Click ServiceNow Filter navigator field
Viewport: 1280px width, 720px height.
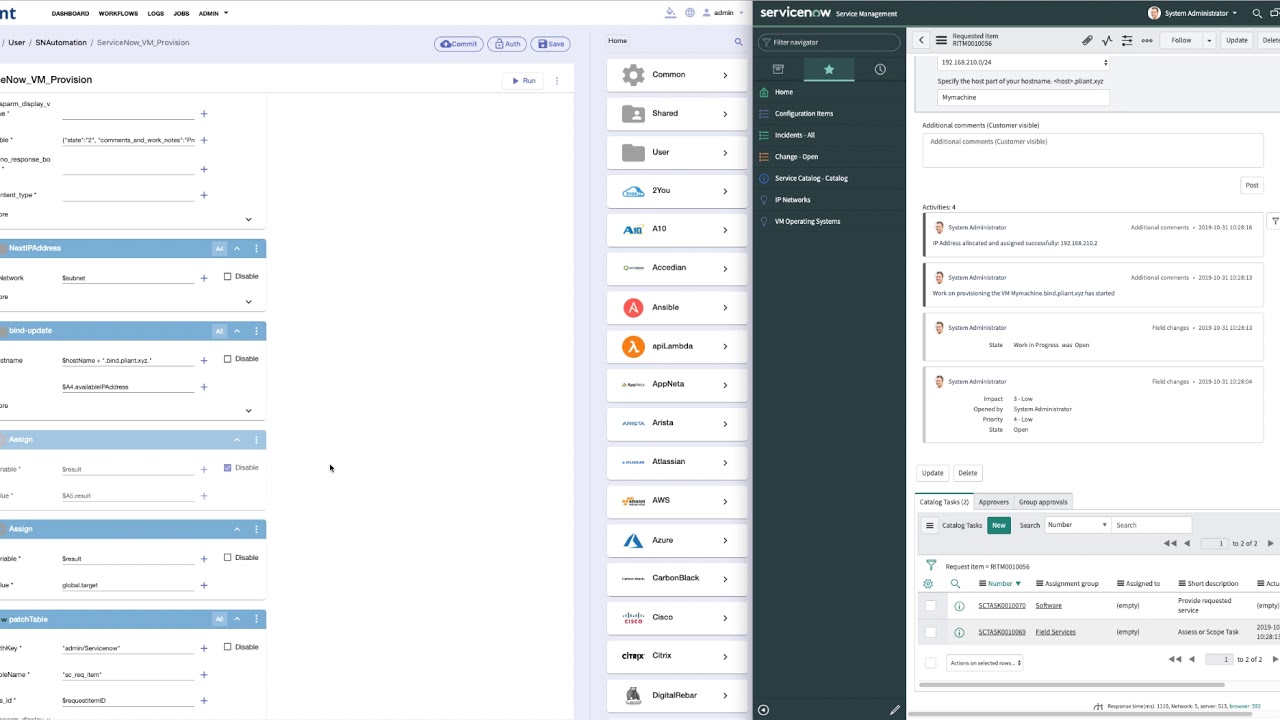point(829,42)
